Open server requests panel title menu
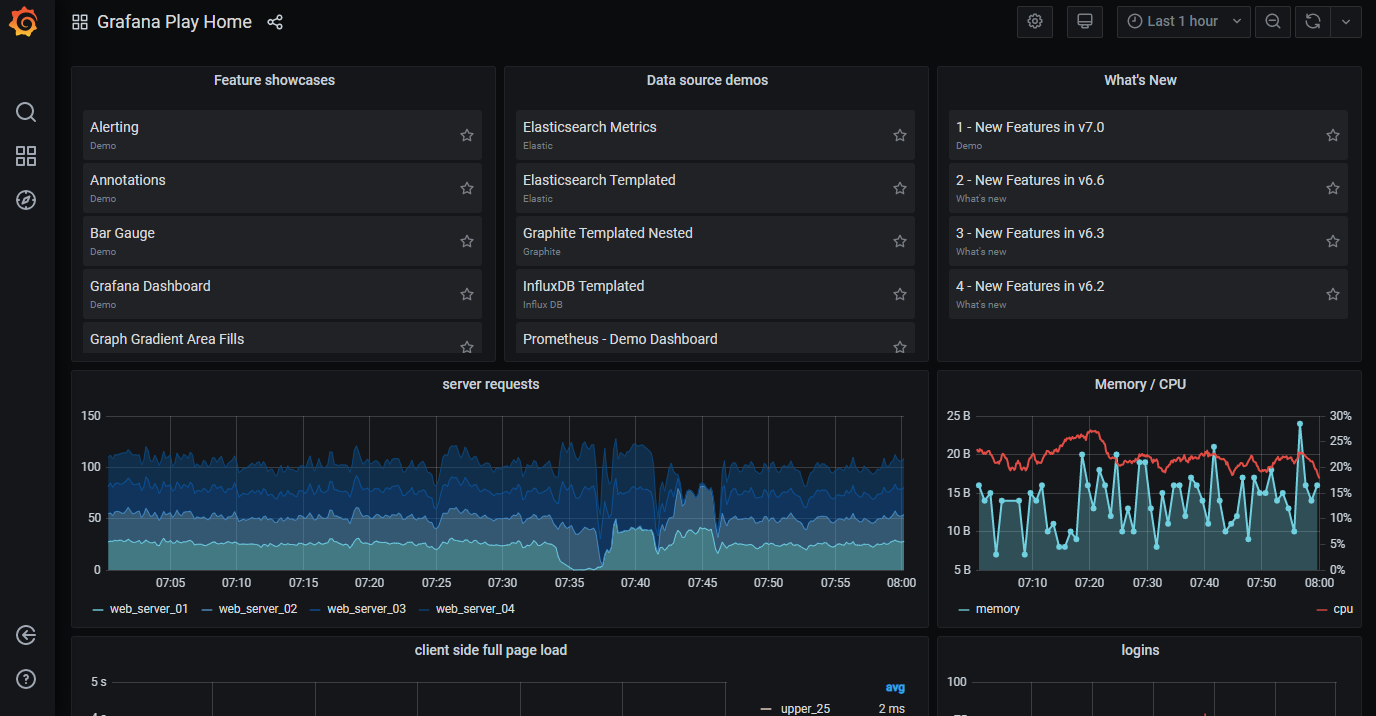1376x716 pixels. click(x=490, y=384)
